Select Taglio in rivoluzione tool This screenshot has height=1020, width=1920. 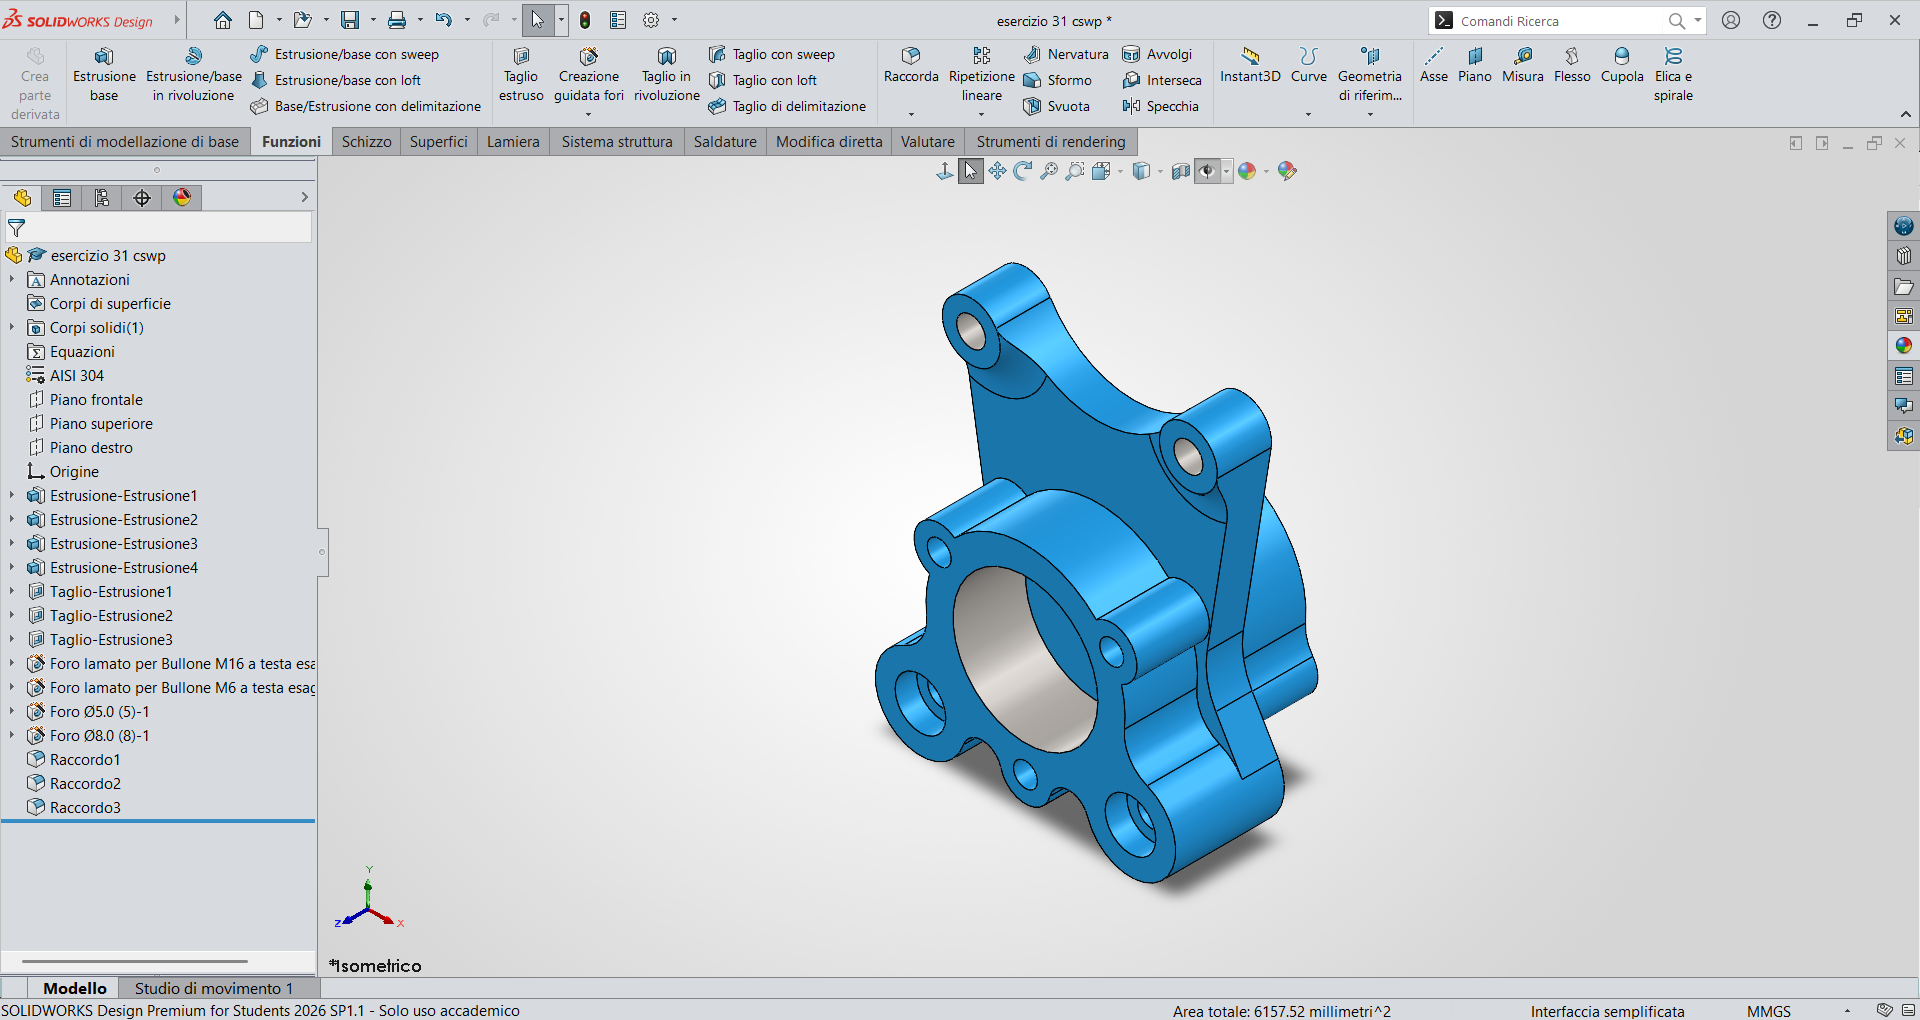(667, 74)
